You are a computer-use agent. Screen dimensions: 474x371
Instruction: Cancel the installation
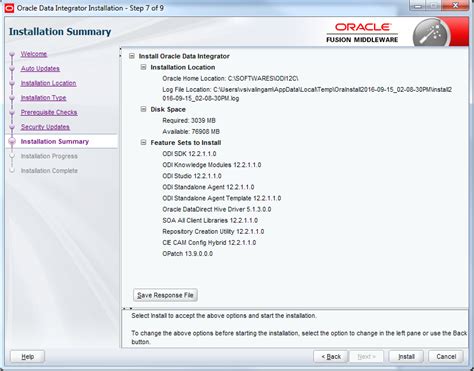click(x=446, y=357)
